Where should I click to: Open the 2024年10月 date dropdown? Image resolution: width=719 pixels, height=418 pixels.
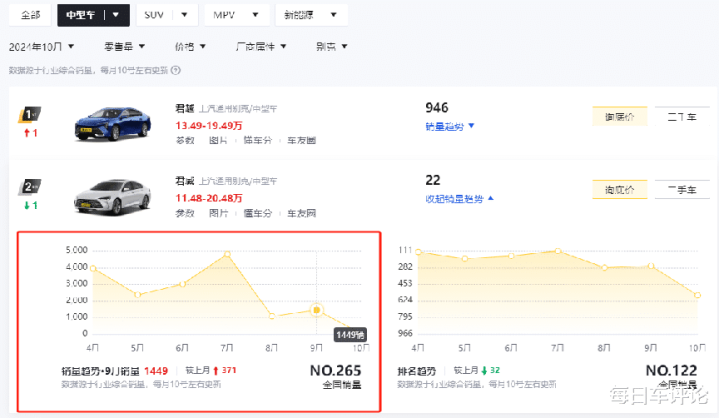tap(42, 47)
